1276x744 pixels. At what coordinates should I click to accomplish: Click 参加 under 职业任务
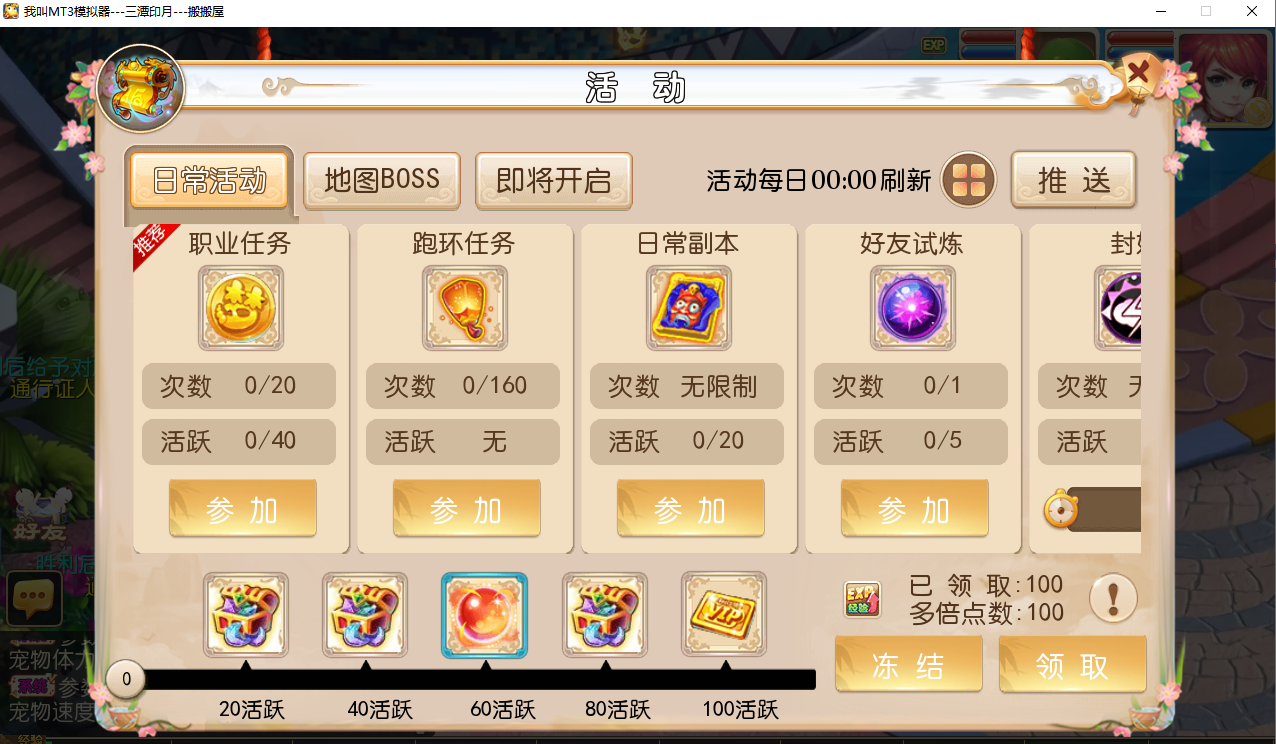pyautogui.click(x=242, y=509)
